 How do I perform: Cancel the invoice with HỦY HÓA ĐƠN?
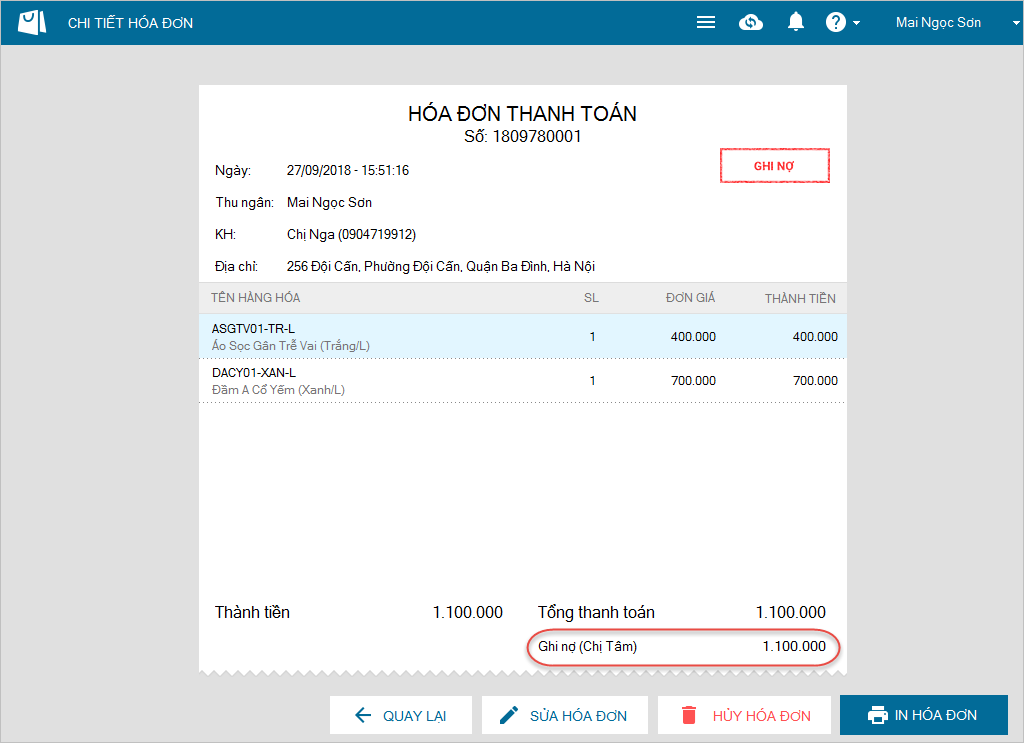(x=744, y=715)
